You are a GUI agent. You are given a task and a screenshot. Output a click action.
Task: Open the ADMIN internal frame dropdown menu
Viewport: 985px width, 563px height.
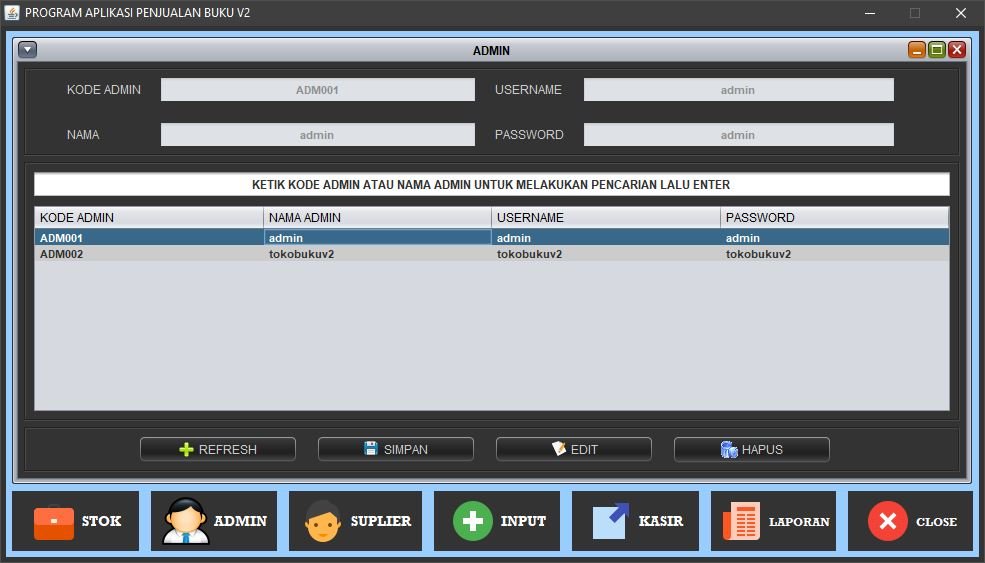(28, 50)
